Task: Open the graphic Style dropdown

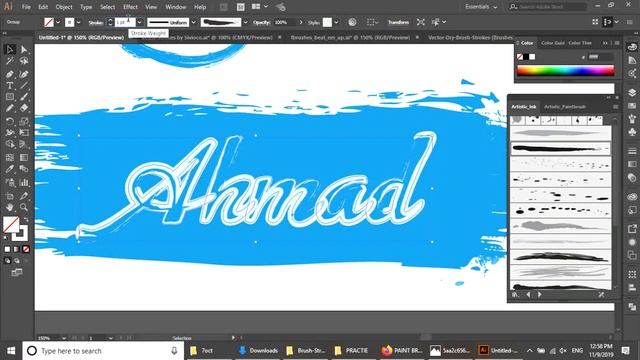Action: point(336,22)
